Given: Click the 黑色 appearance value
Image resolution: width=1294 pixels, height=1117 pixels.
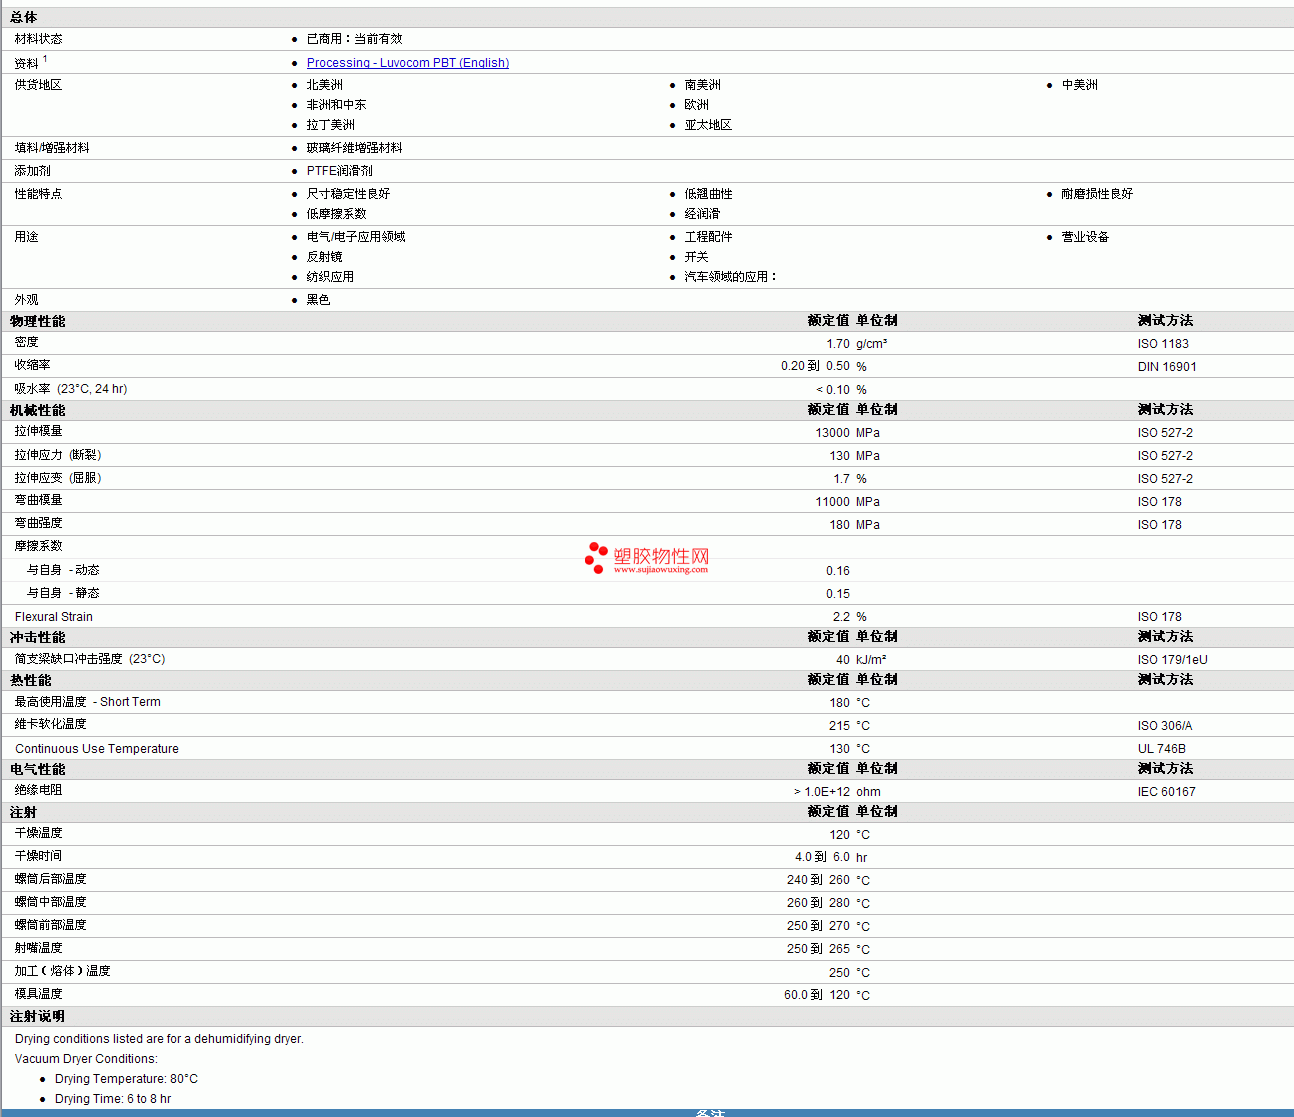Looking at the screenshot, I should click(318, 300).
